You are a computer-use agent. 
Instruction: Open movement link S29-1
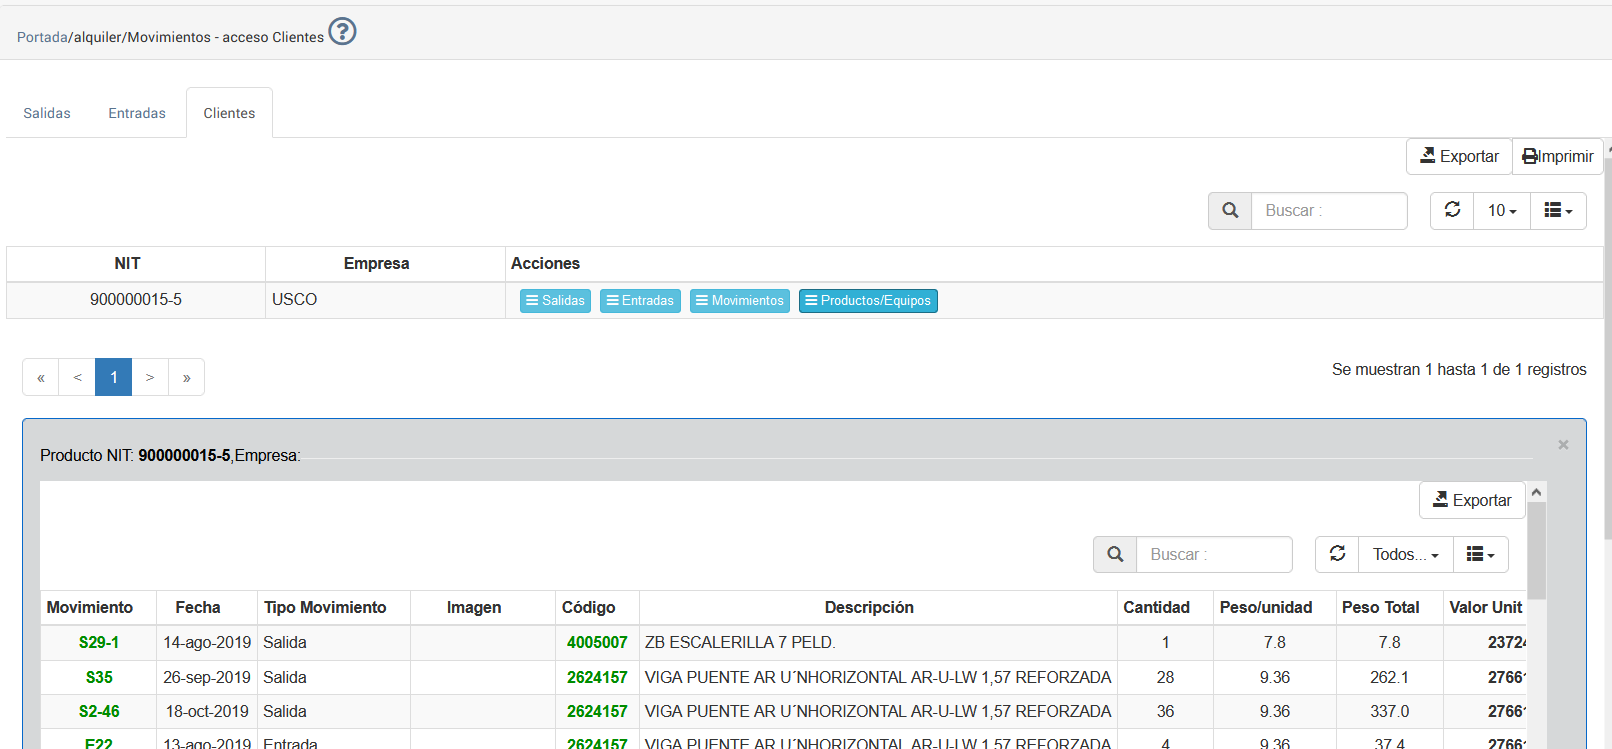pos(99,643)
